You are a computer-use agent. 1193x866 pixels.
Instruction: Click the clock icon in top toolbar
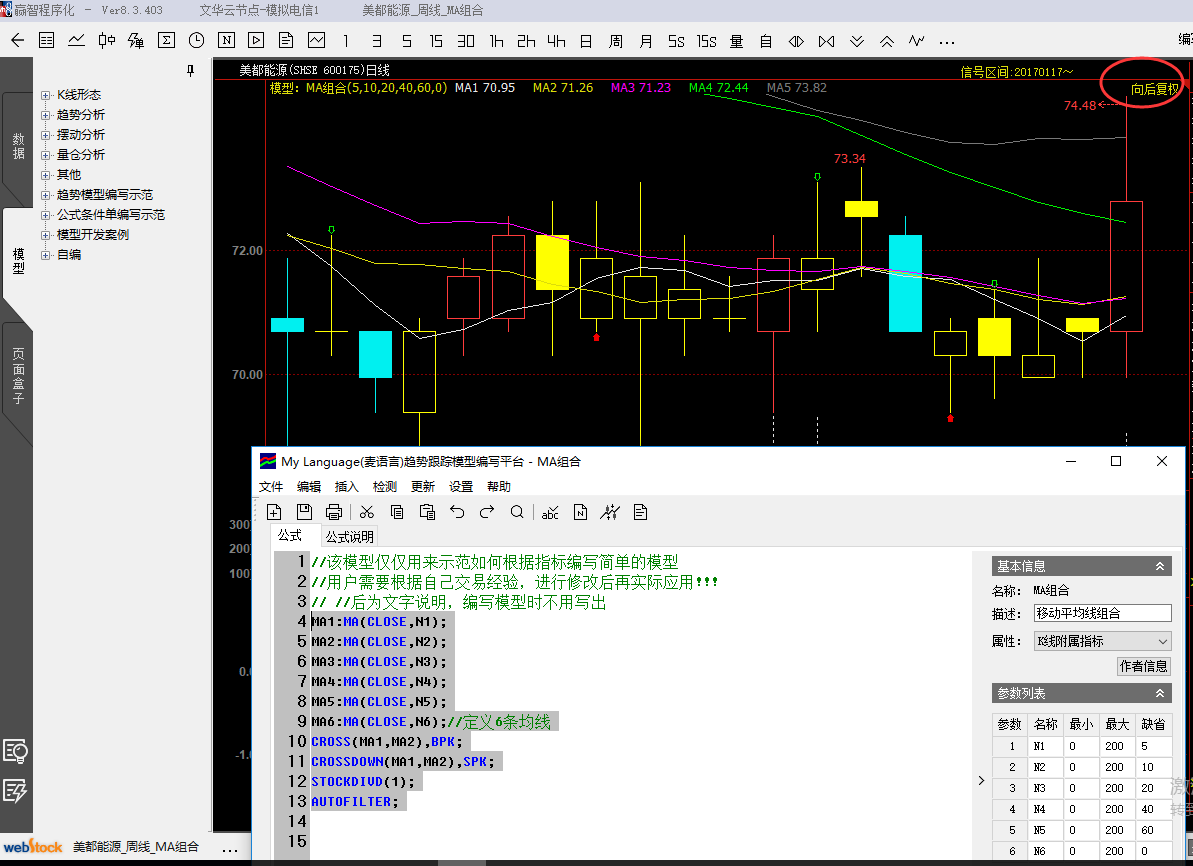click(x=196, y=41)
